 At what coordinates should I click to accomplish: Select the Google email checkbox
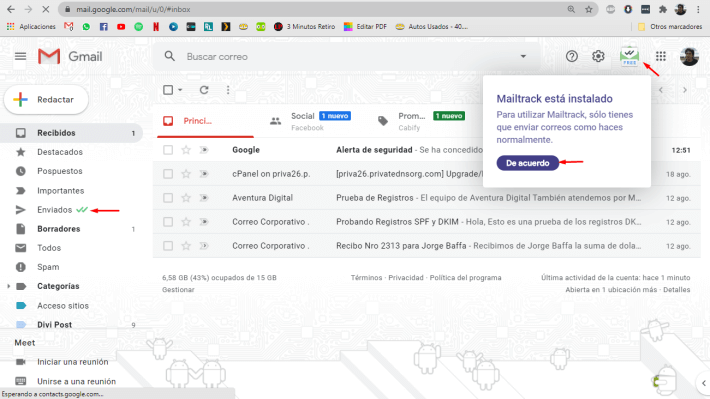[x=168, y=150]
